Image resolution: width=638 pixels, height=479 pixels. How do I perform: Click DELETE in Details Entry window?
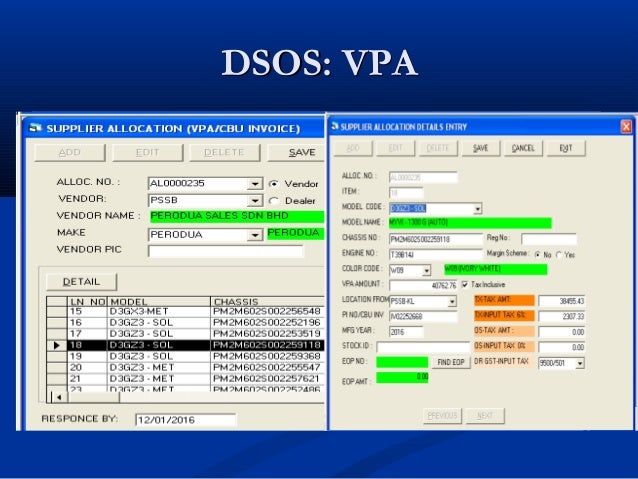(x=438, y=148)
